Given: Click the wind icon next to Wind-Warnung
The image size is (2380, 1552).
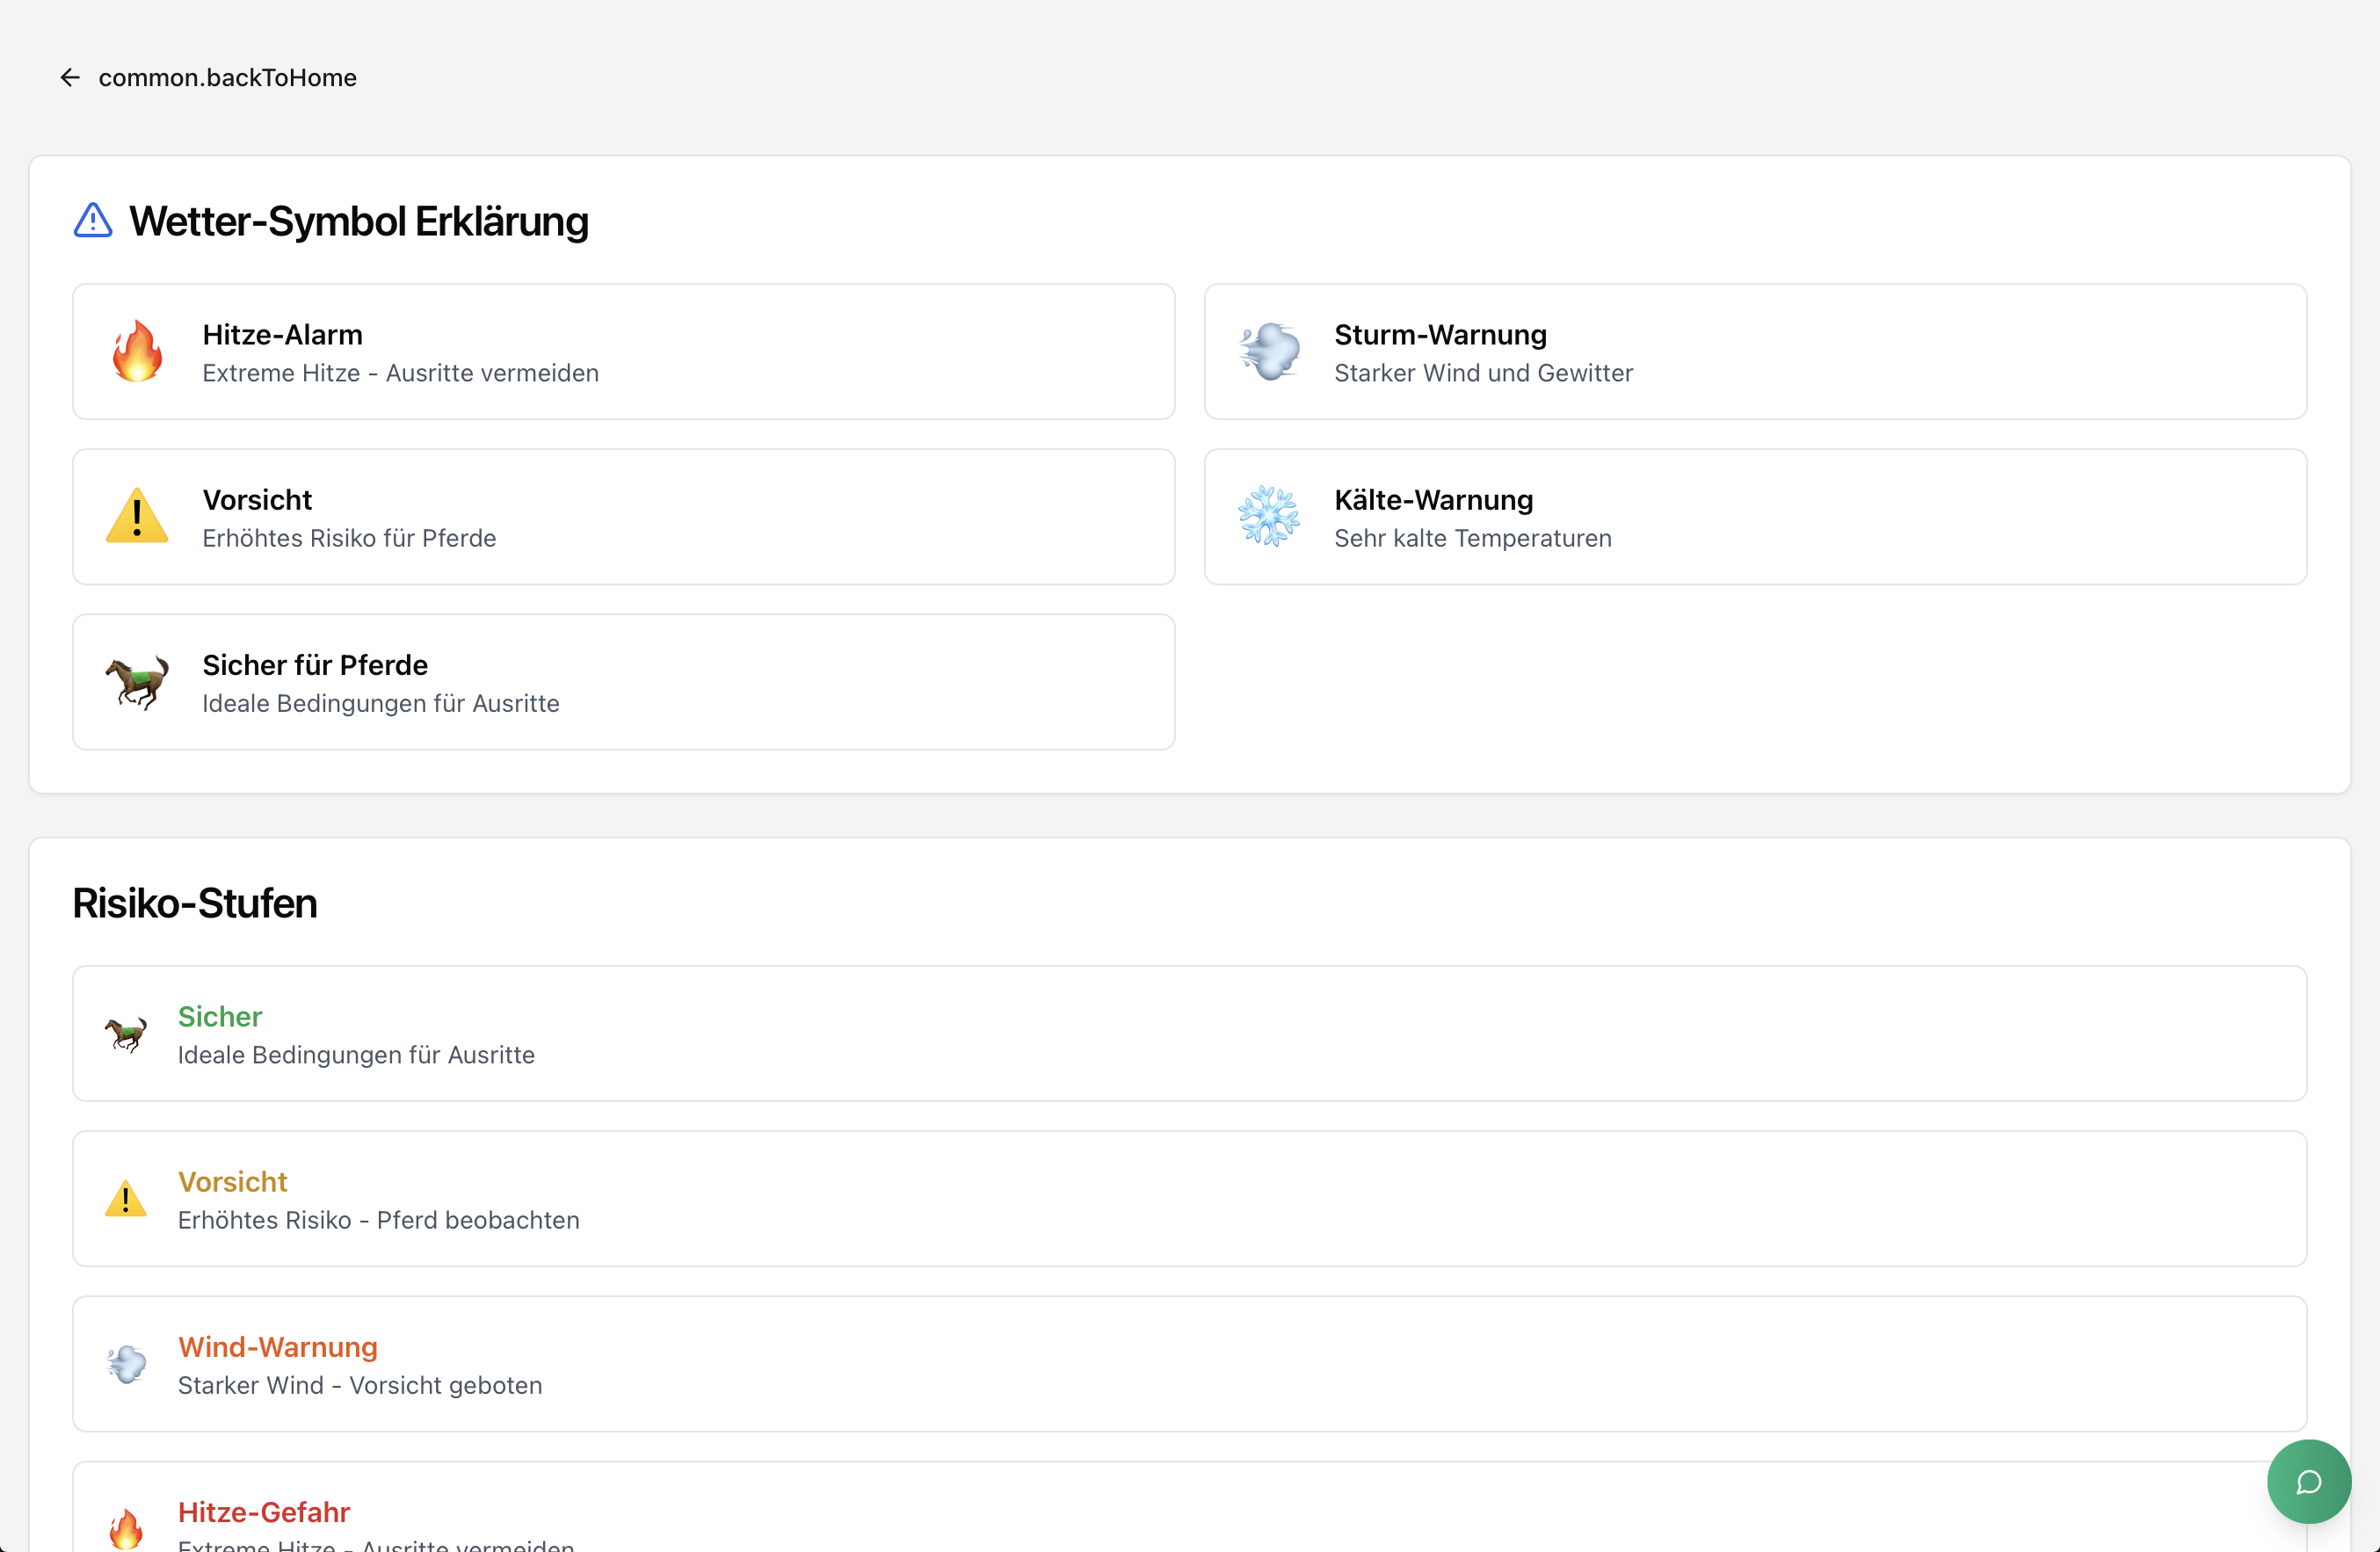Looking at the screenshot, I should (126, 1364).
